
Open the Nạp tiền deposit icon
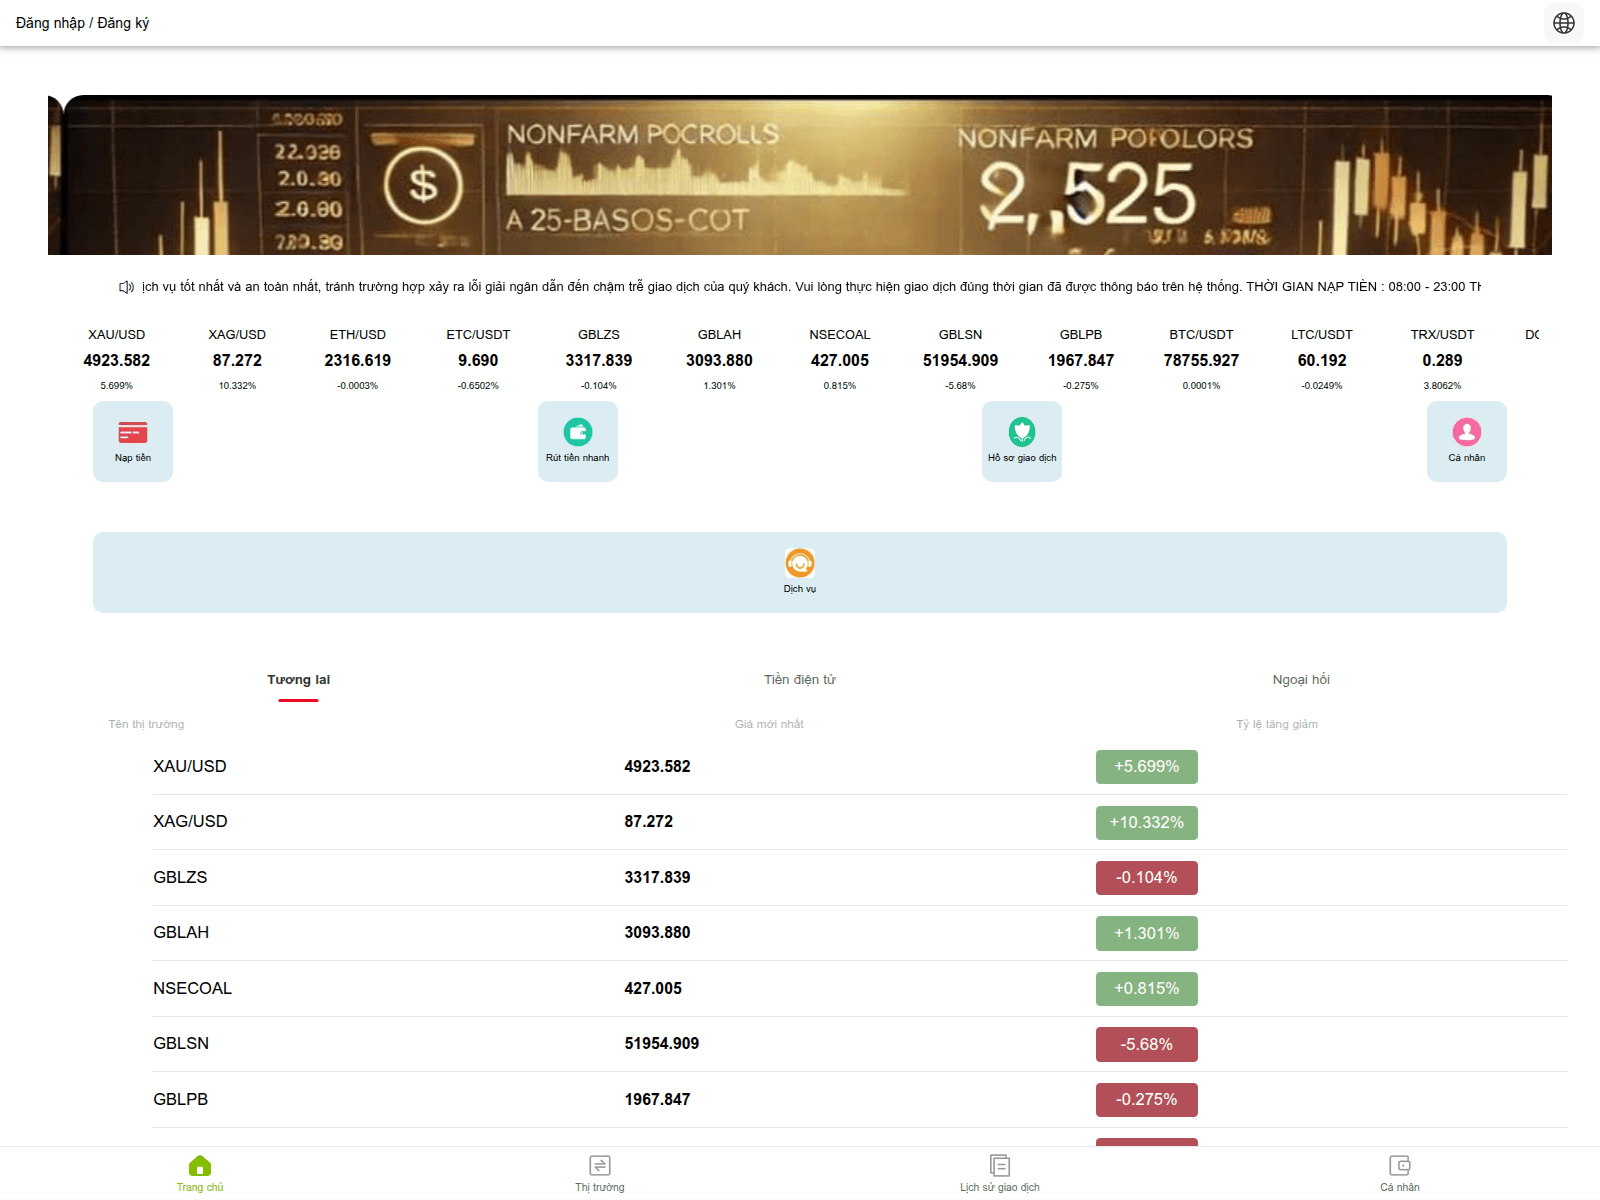132,440
